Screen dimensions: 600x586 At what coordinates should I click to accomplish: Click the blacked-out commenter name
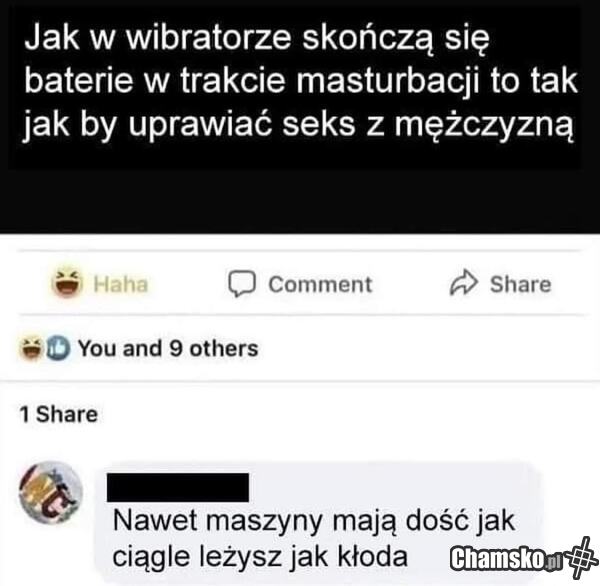(x=178, y=487)
